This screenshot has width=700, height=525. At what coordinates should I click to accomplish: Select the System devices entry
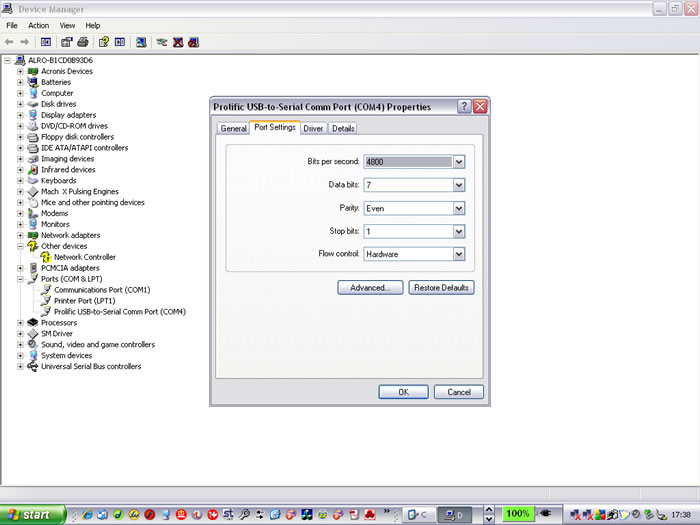click(x=67, y=356)
